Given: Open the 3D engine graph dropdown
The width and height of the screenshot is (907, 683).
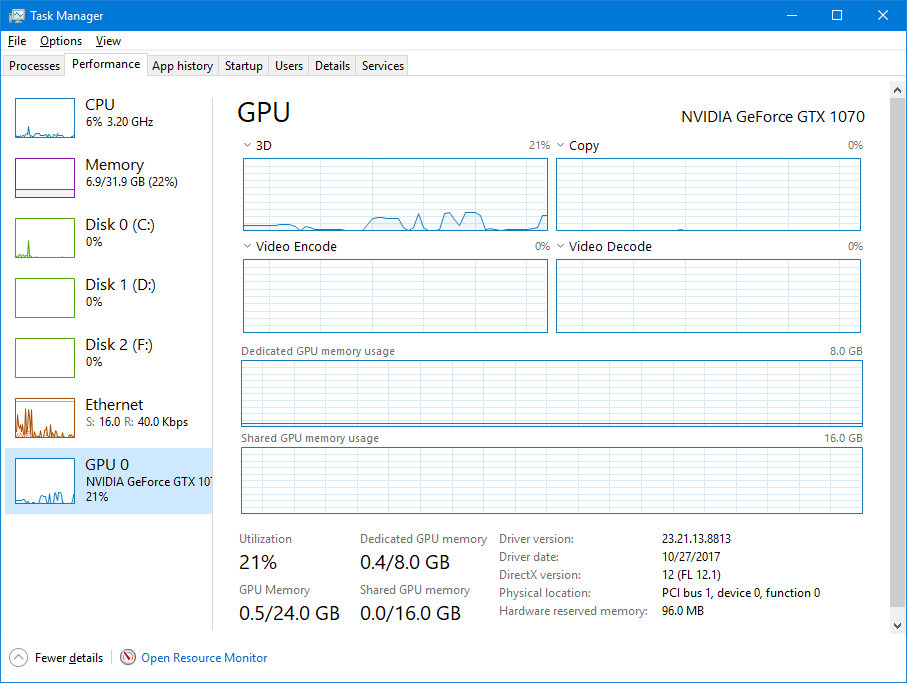Looking at the screenshot, I should point(248,146).
